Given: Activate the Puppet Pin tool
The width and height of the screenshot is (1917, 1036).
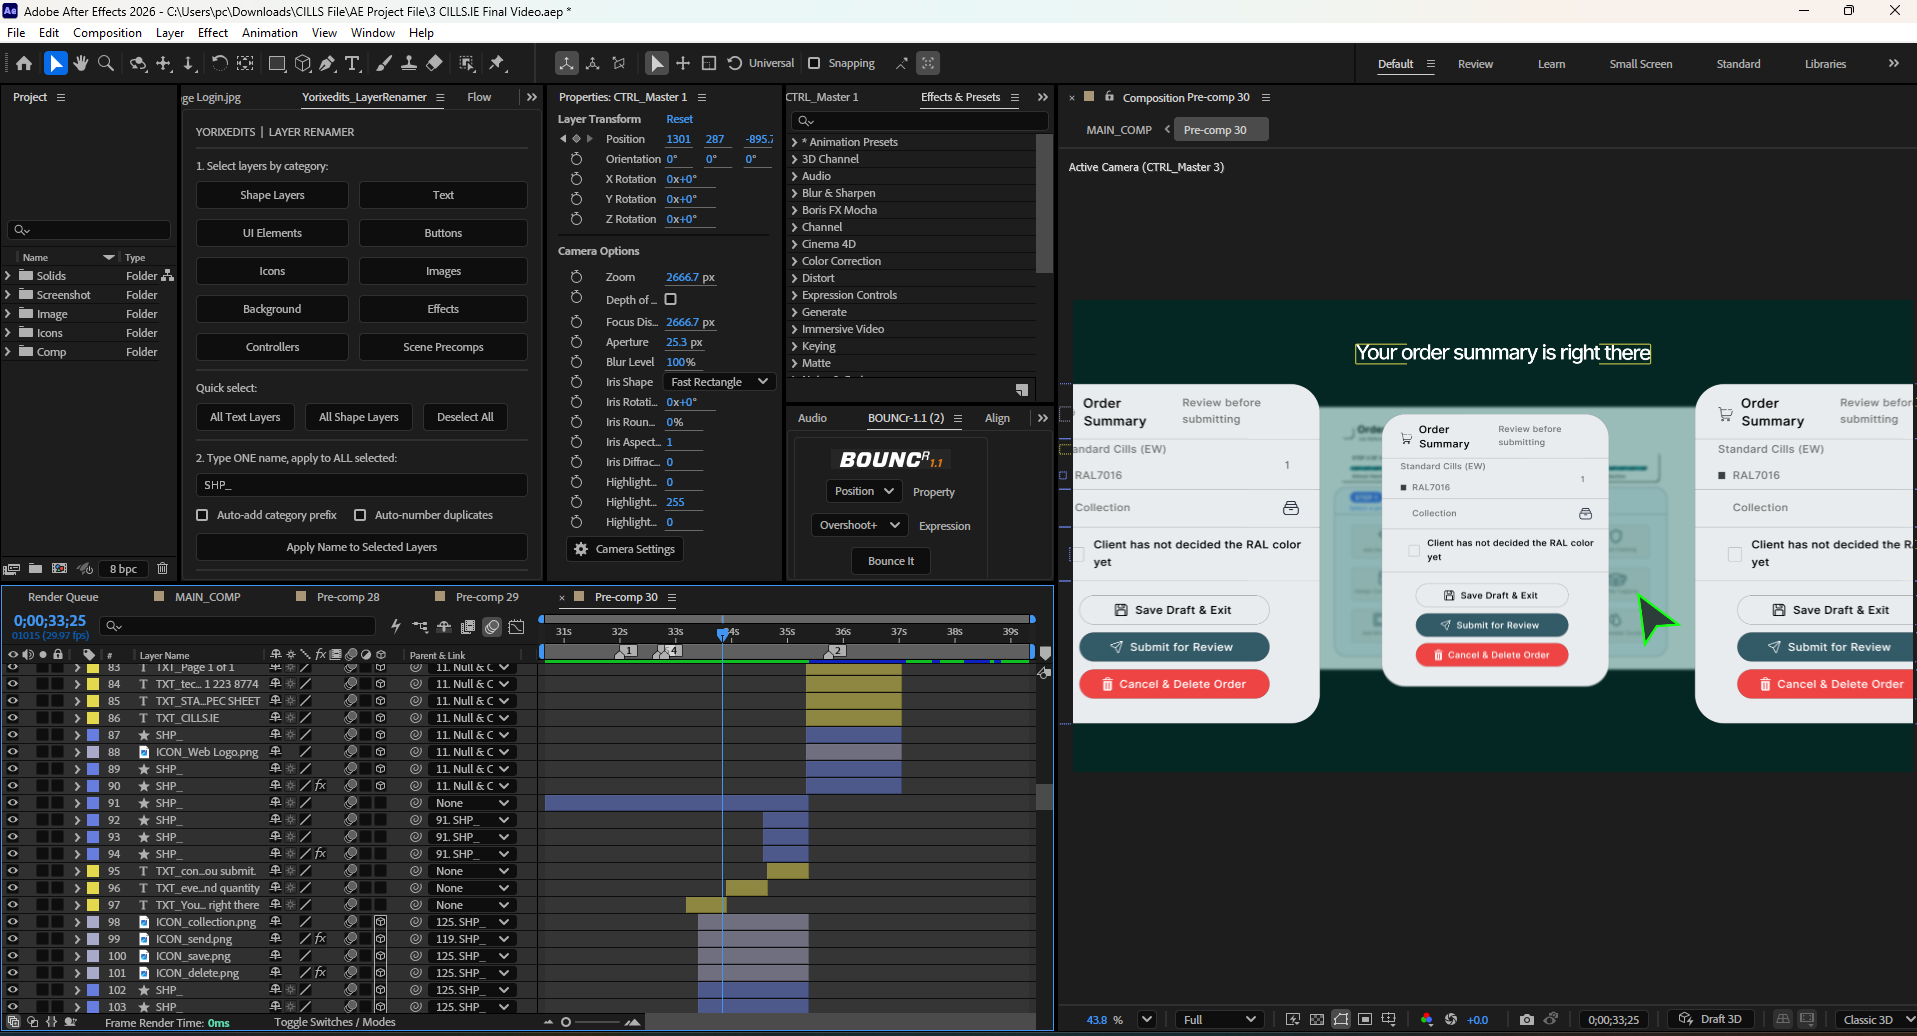Looking at the screenshot, I should click(497, 63).
